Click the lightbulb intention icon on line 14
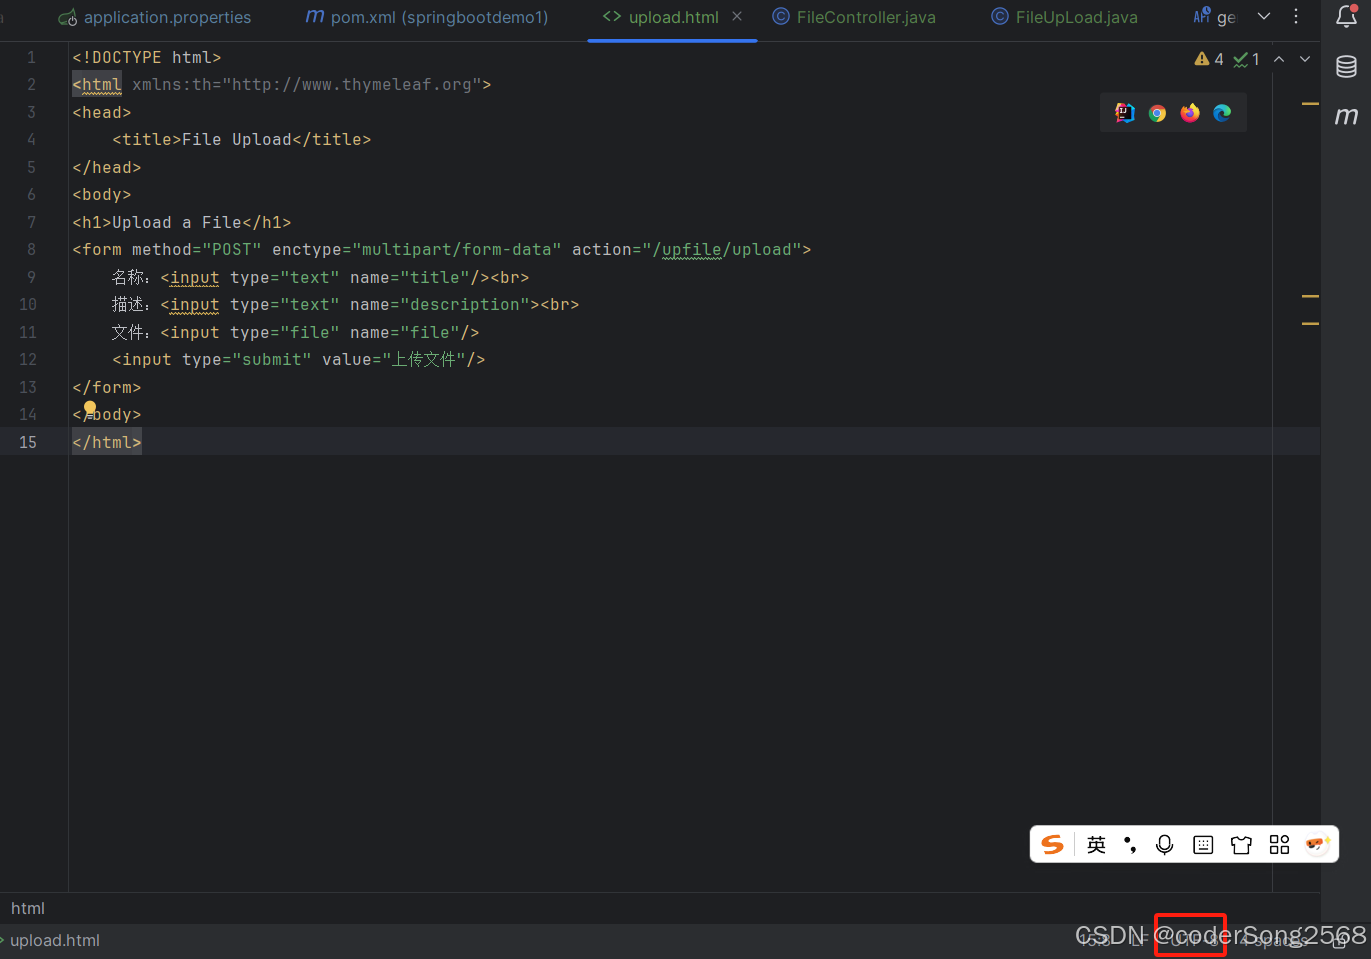This screenshot has width=1371, height=959. tap(90, 408)
